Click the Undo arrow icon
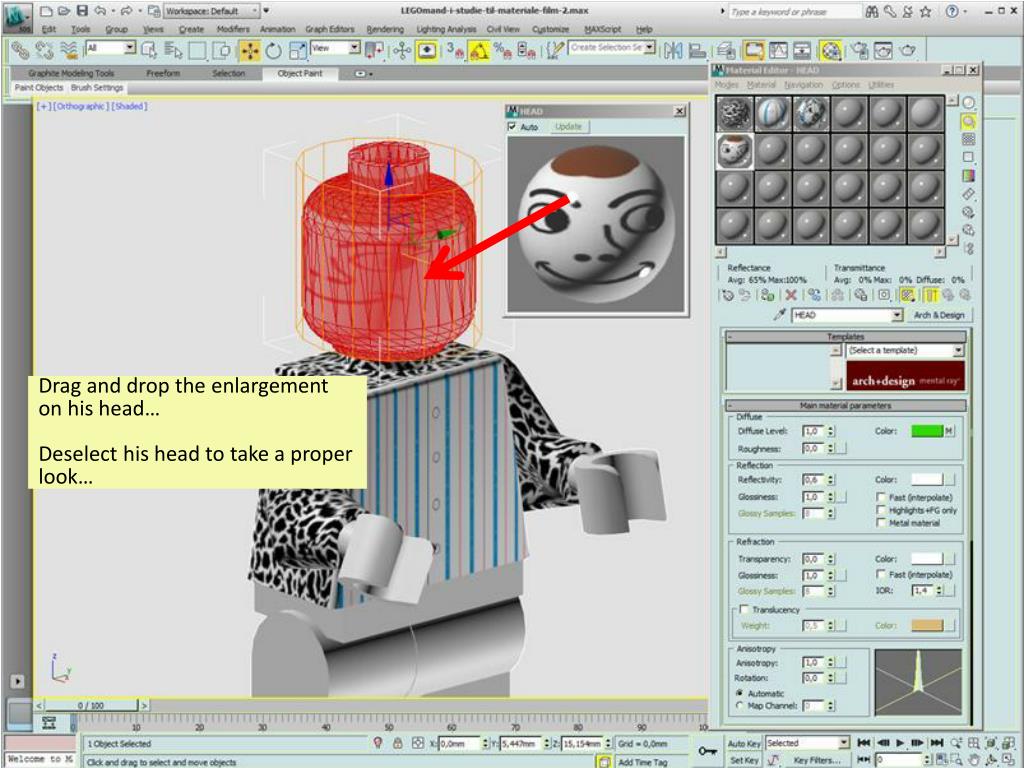 pyautogui.click(x=100, y=11)
